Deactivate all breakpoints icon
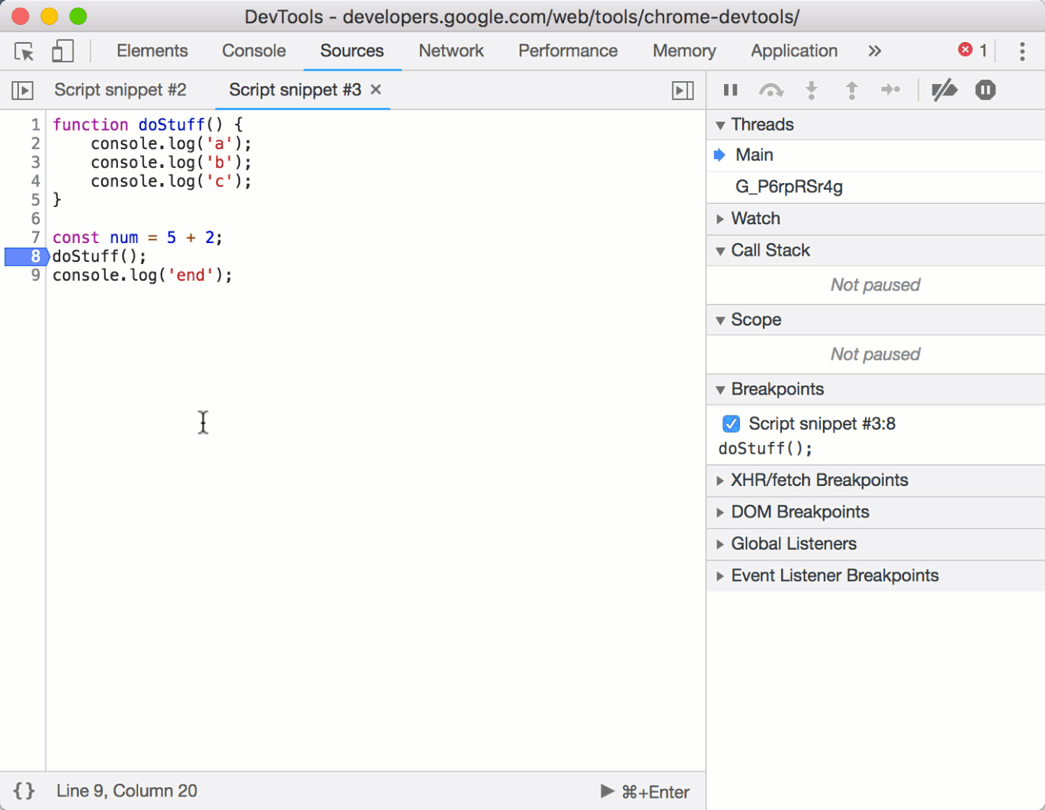1045x810 pixels. [944, 90]
